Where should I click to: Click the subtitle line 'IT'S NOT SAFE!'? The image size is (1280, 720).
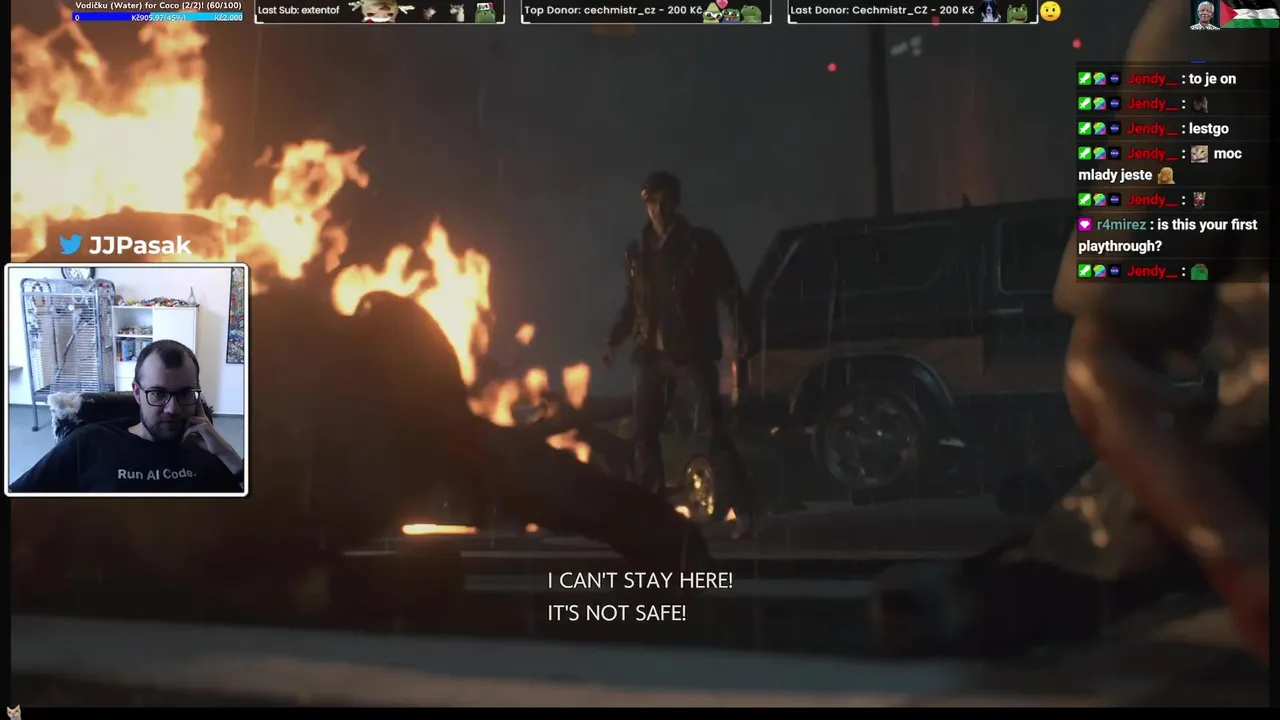point(617,613)
